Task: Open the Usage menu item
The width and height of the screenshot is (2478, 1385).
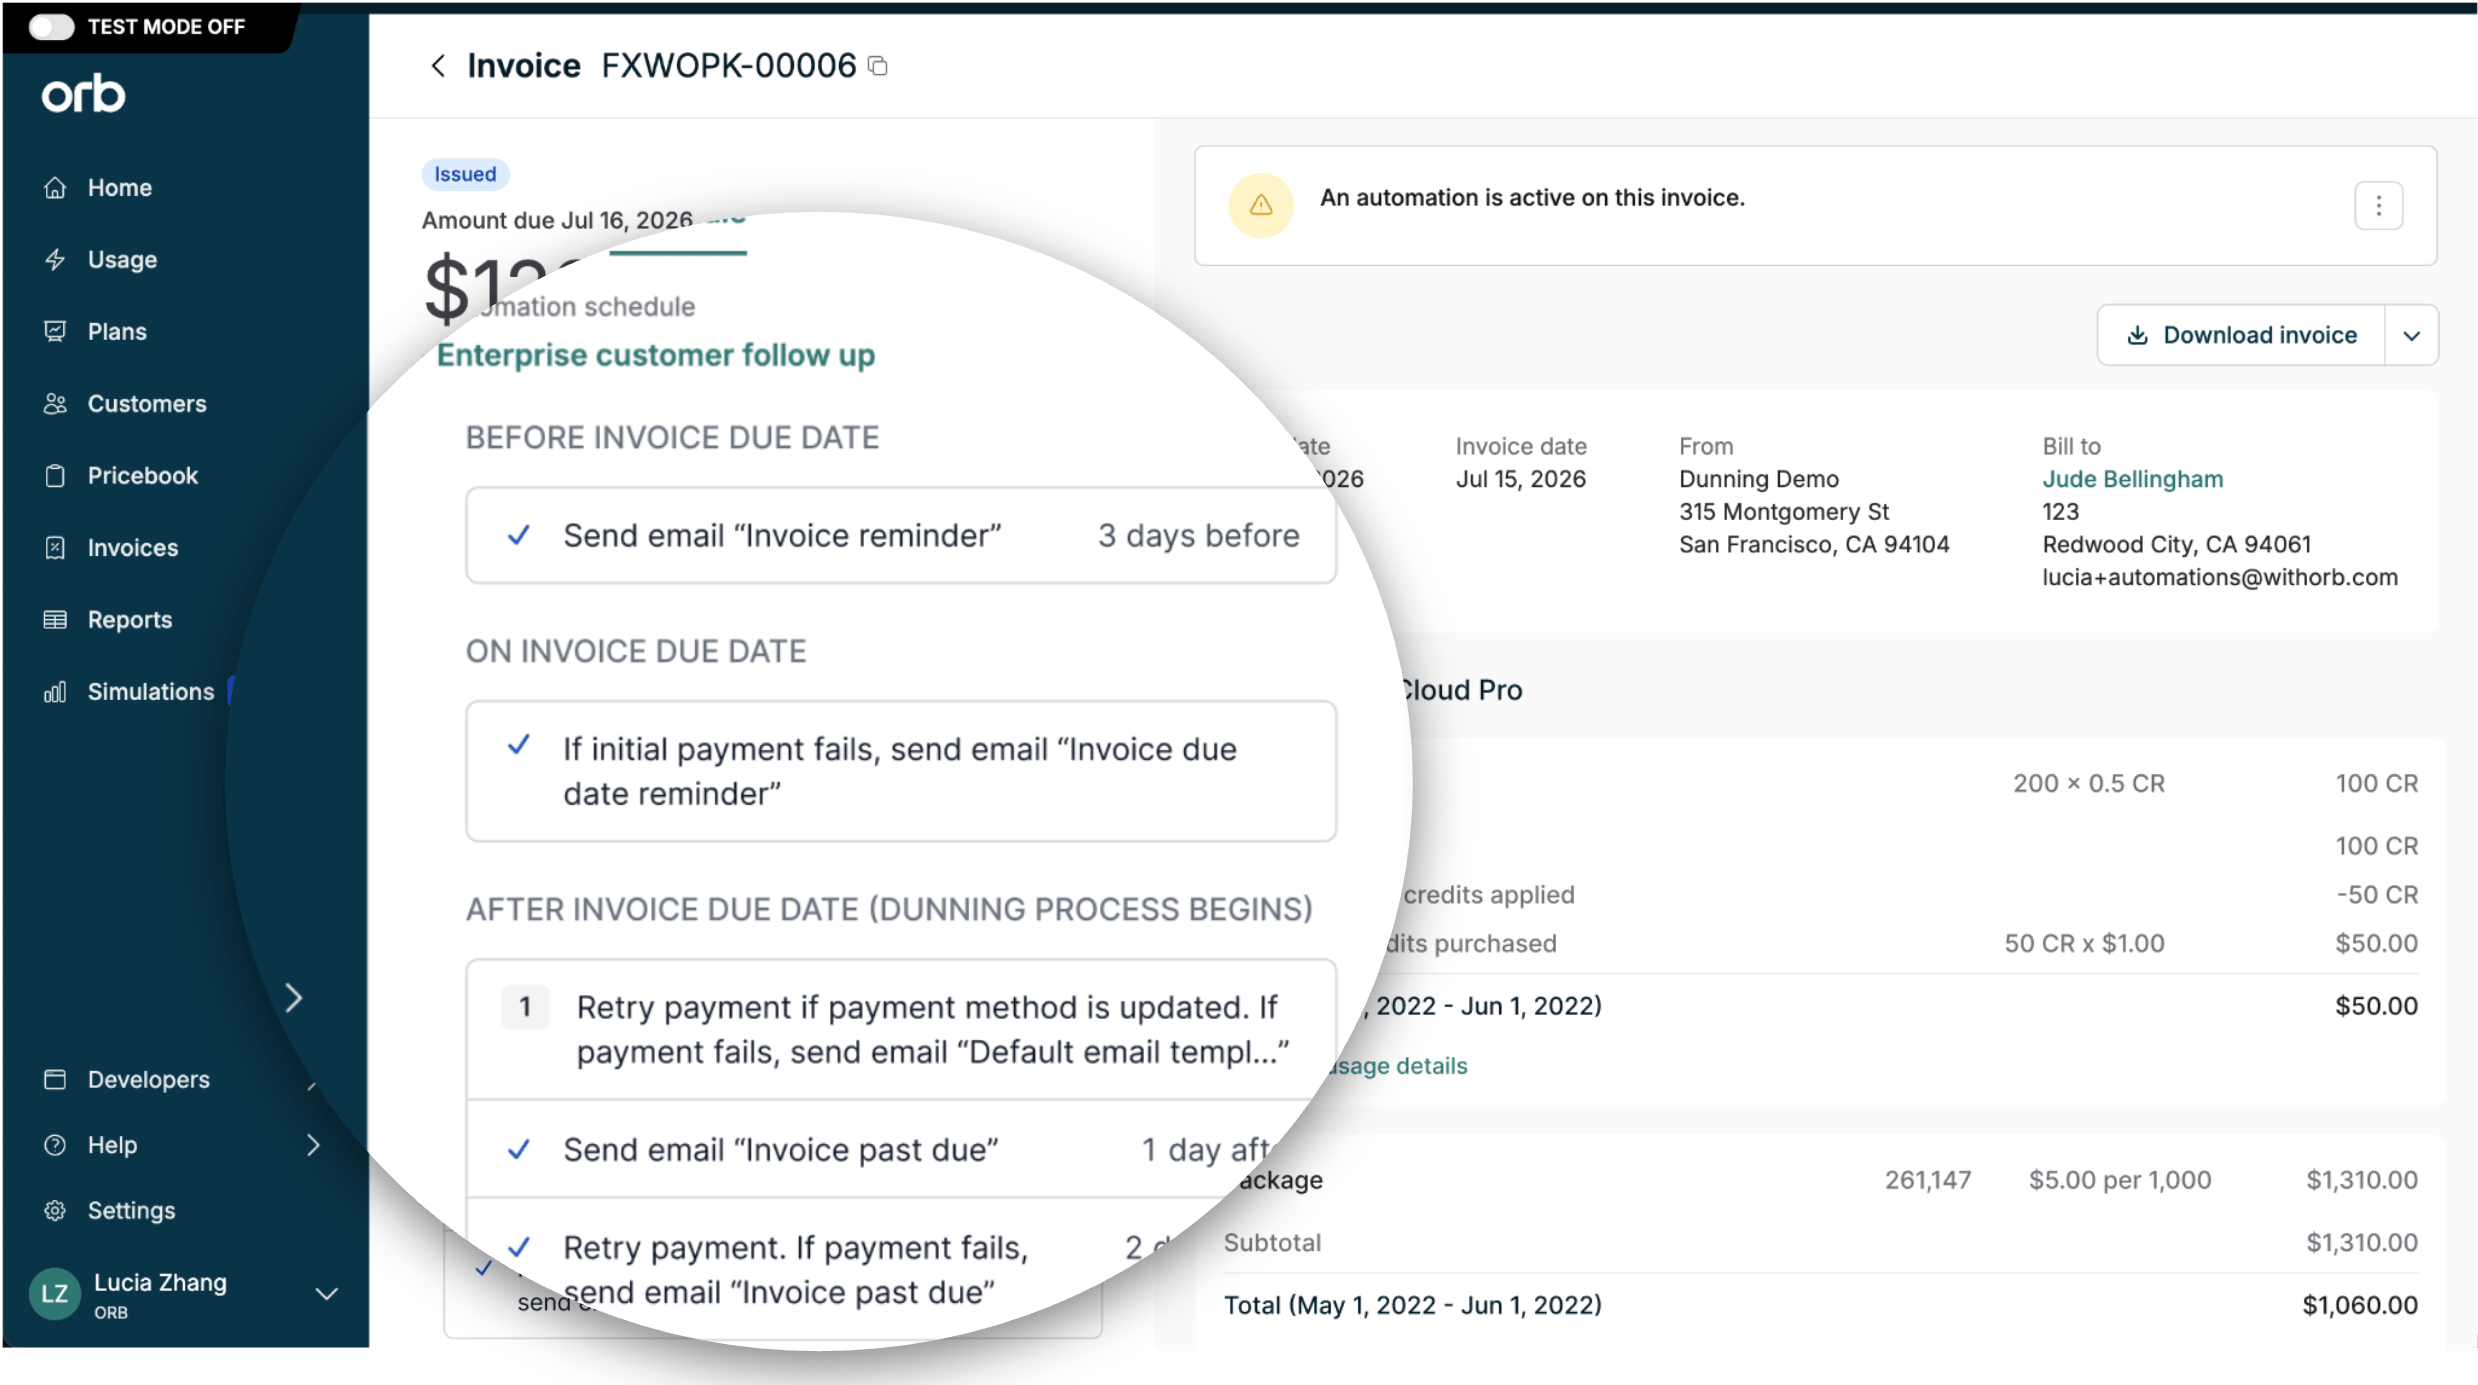Action: coord(122,260)
